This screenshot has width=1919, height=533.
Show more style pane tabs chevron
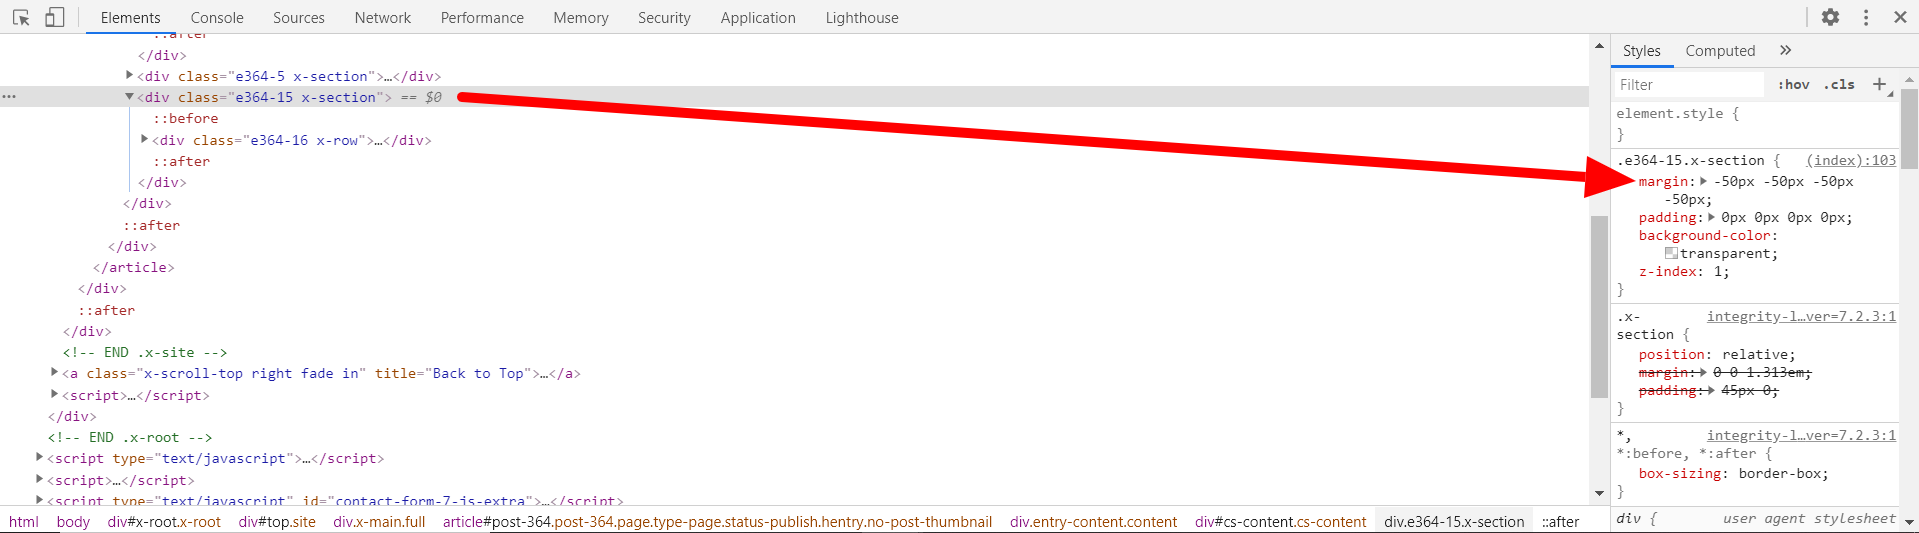pyautogui.click(x=1786, y=50)
